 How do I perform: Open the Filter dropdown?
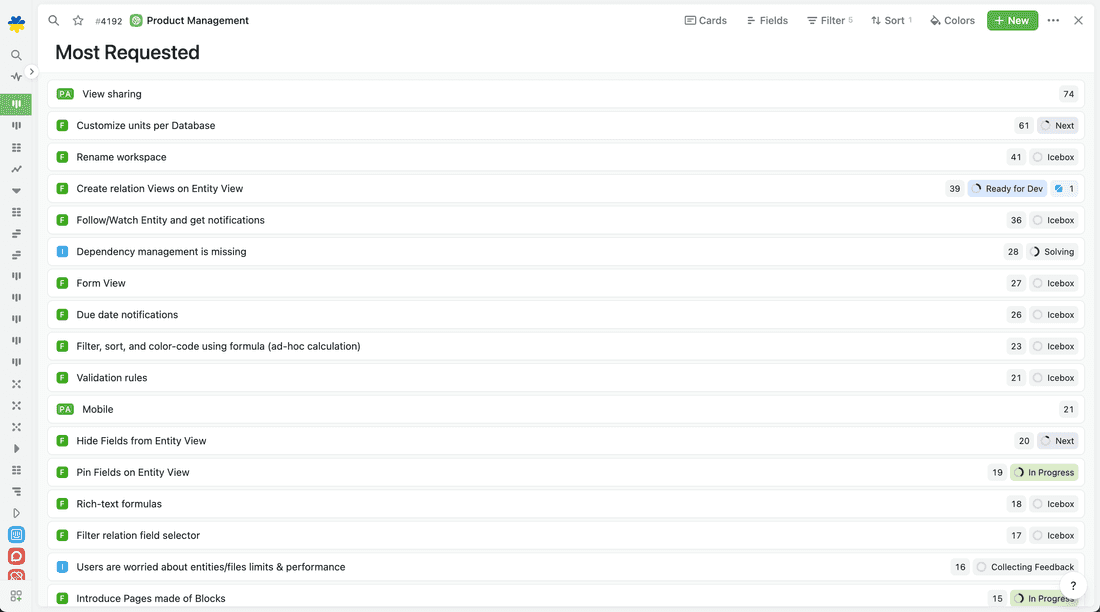(x=828, y=20)
